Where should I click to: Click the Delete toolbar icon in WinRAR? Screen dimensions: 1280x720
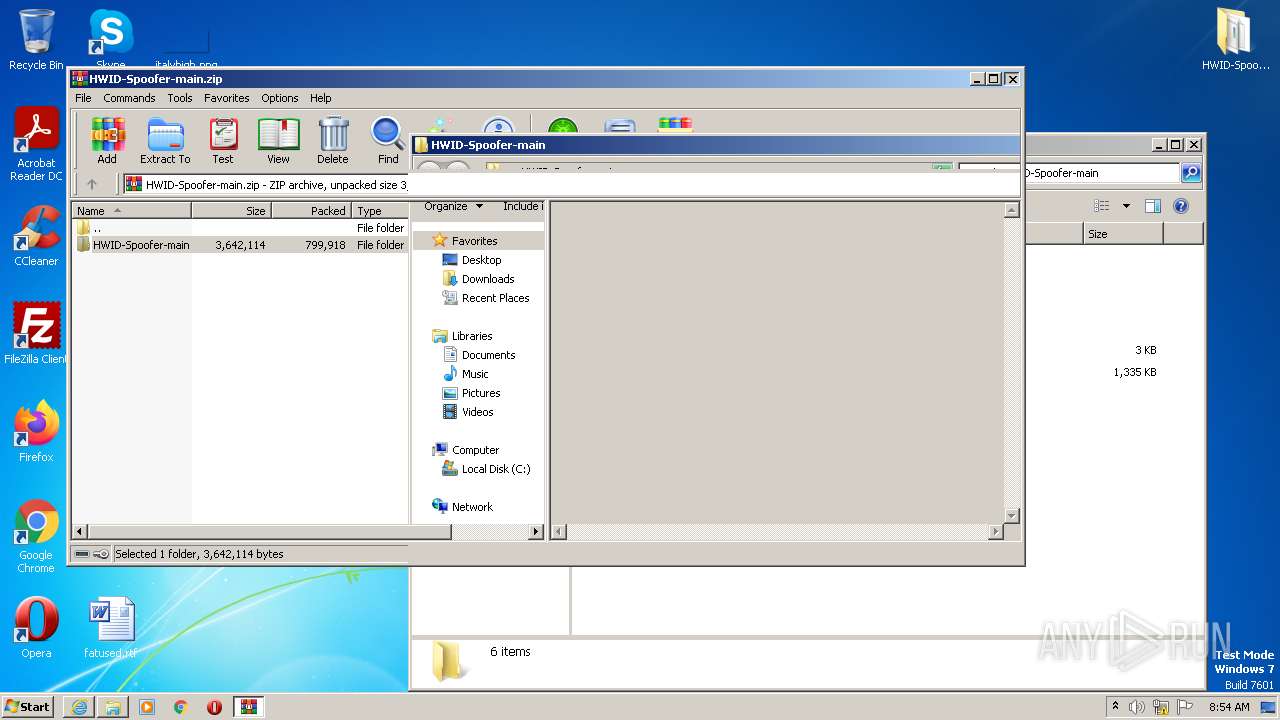point(333,140)
